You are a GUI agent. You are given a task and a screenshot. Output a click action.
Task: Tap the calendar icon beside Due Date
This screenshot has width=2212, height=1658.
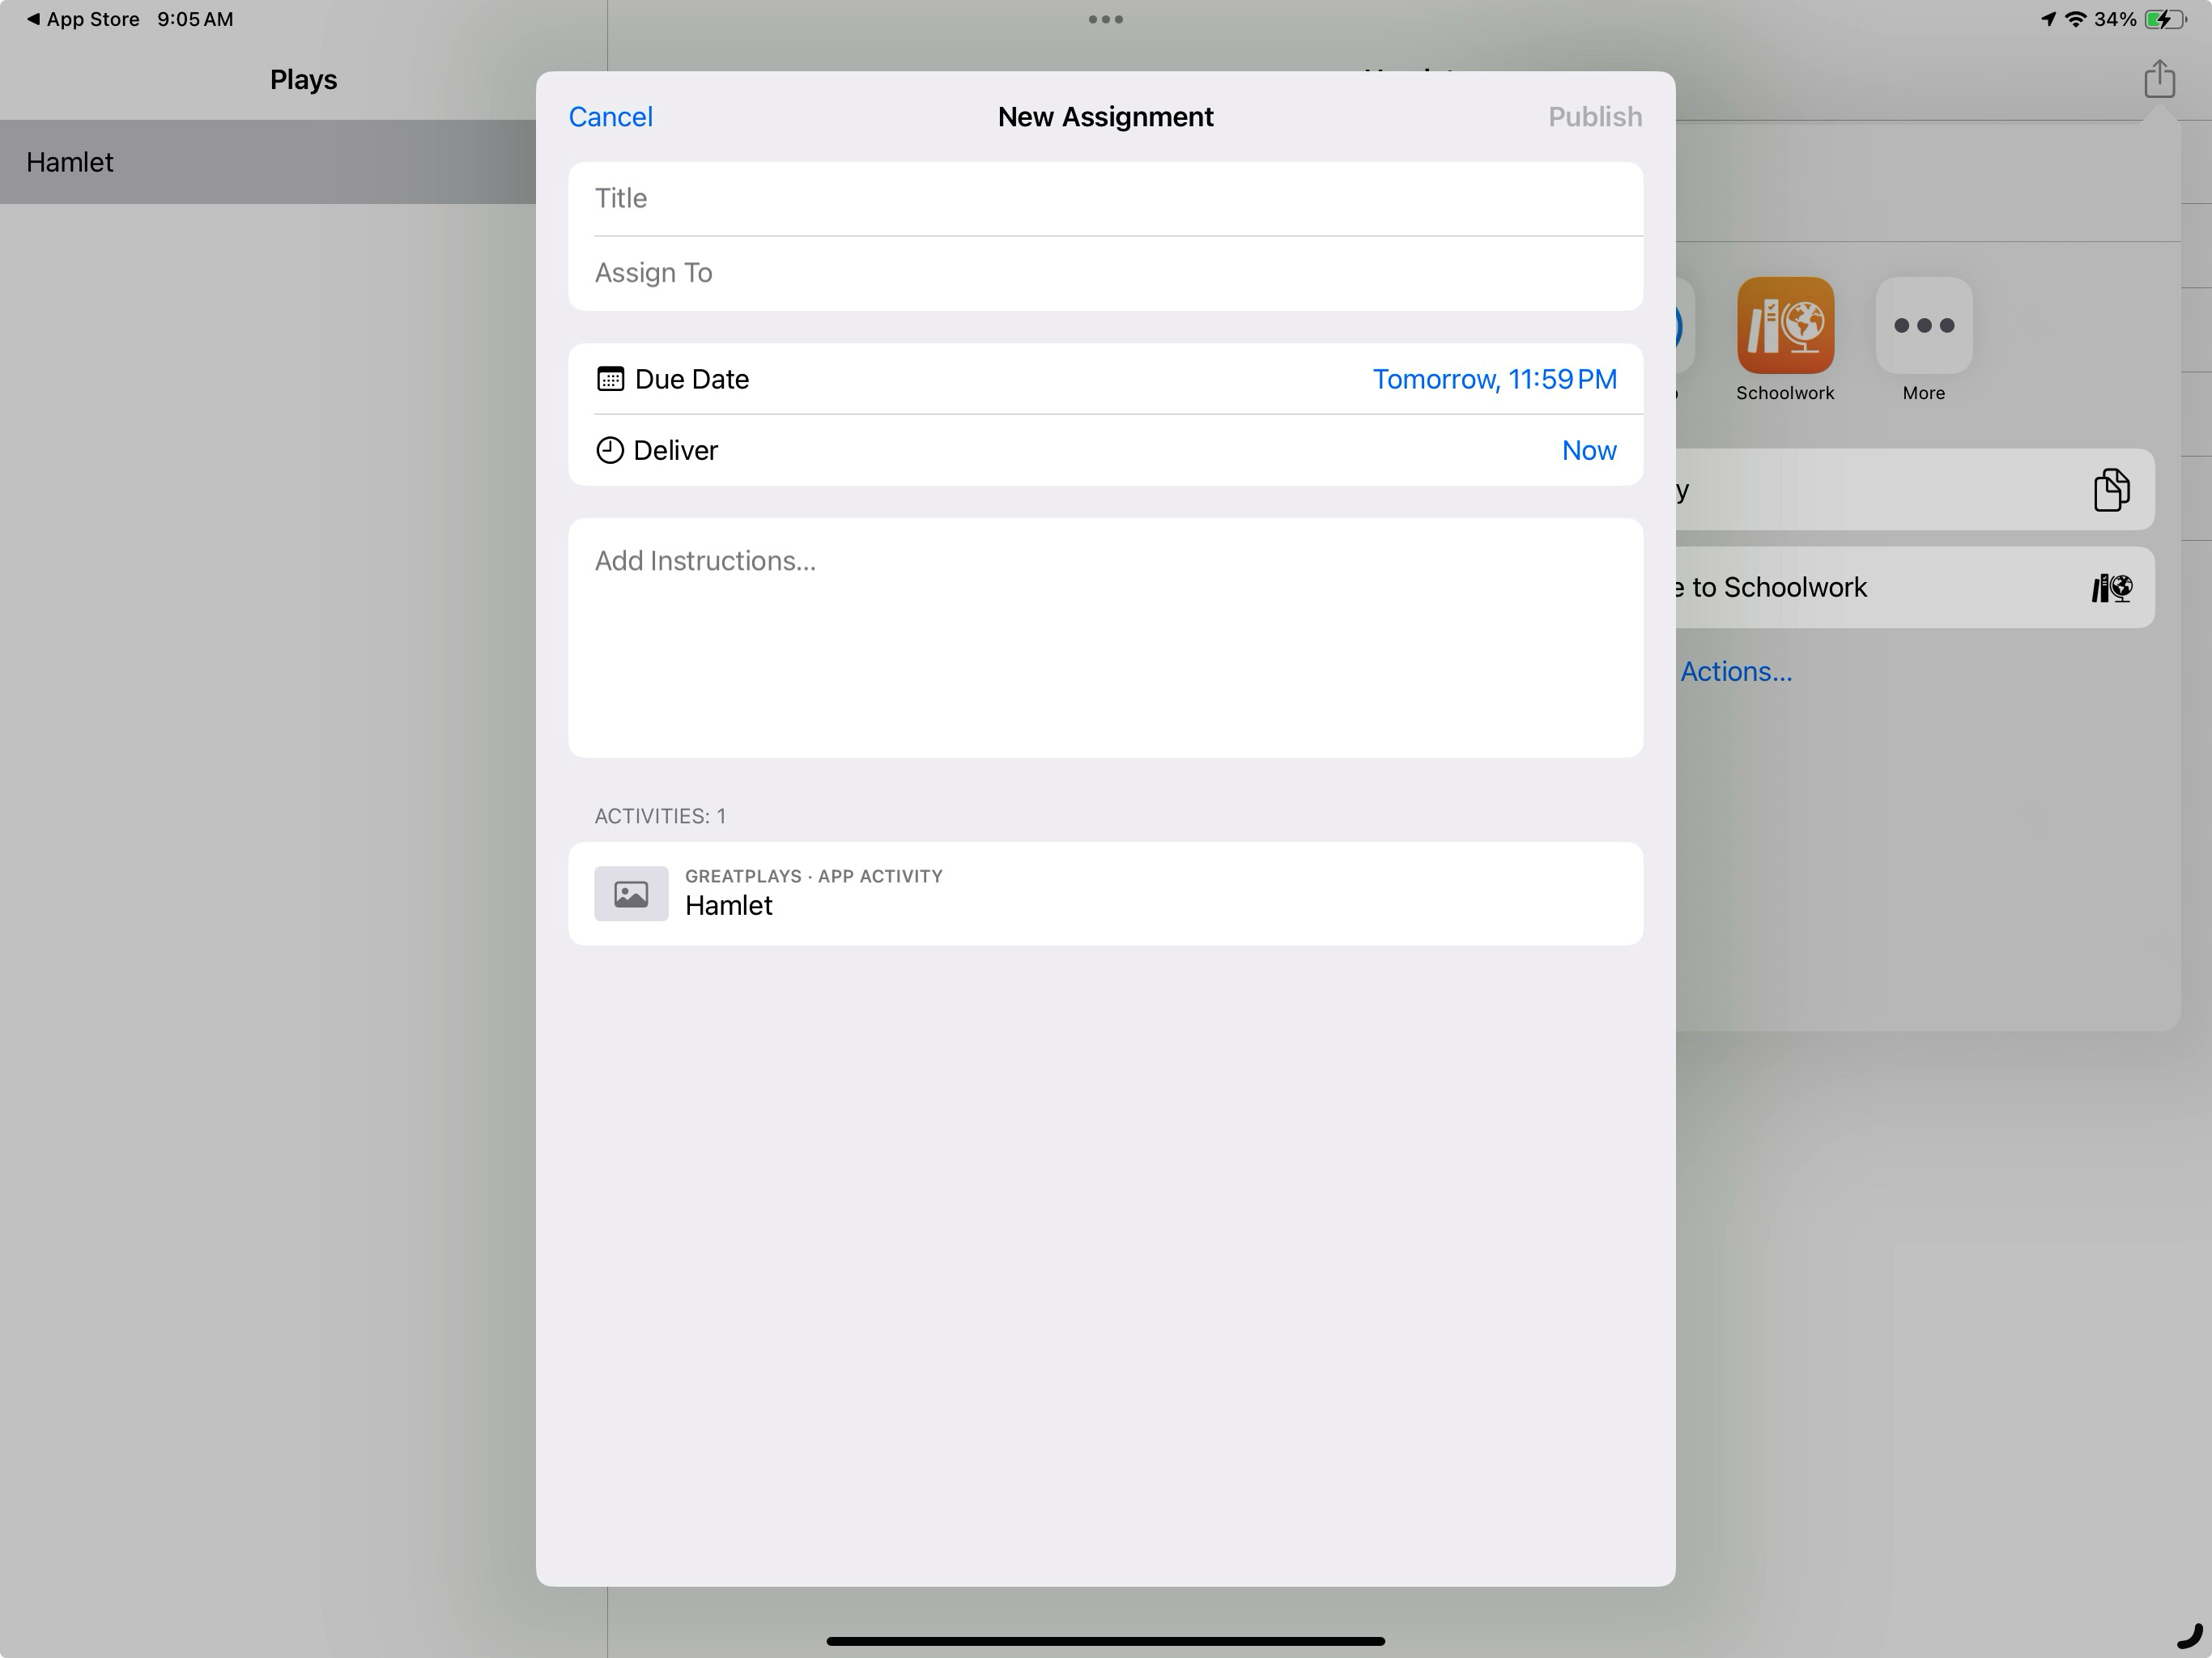610,379
